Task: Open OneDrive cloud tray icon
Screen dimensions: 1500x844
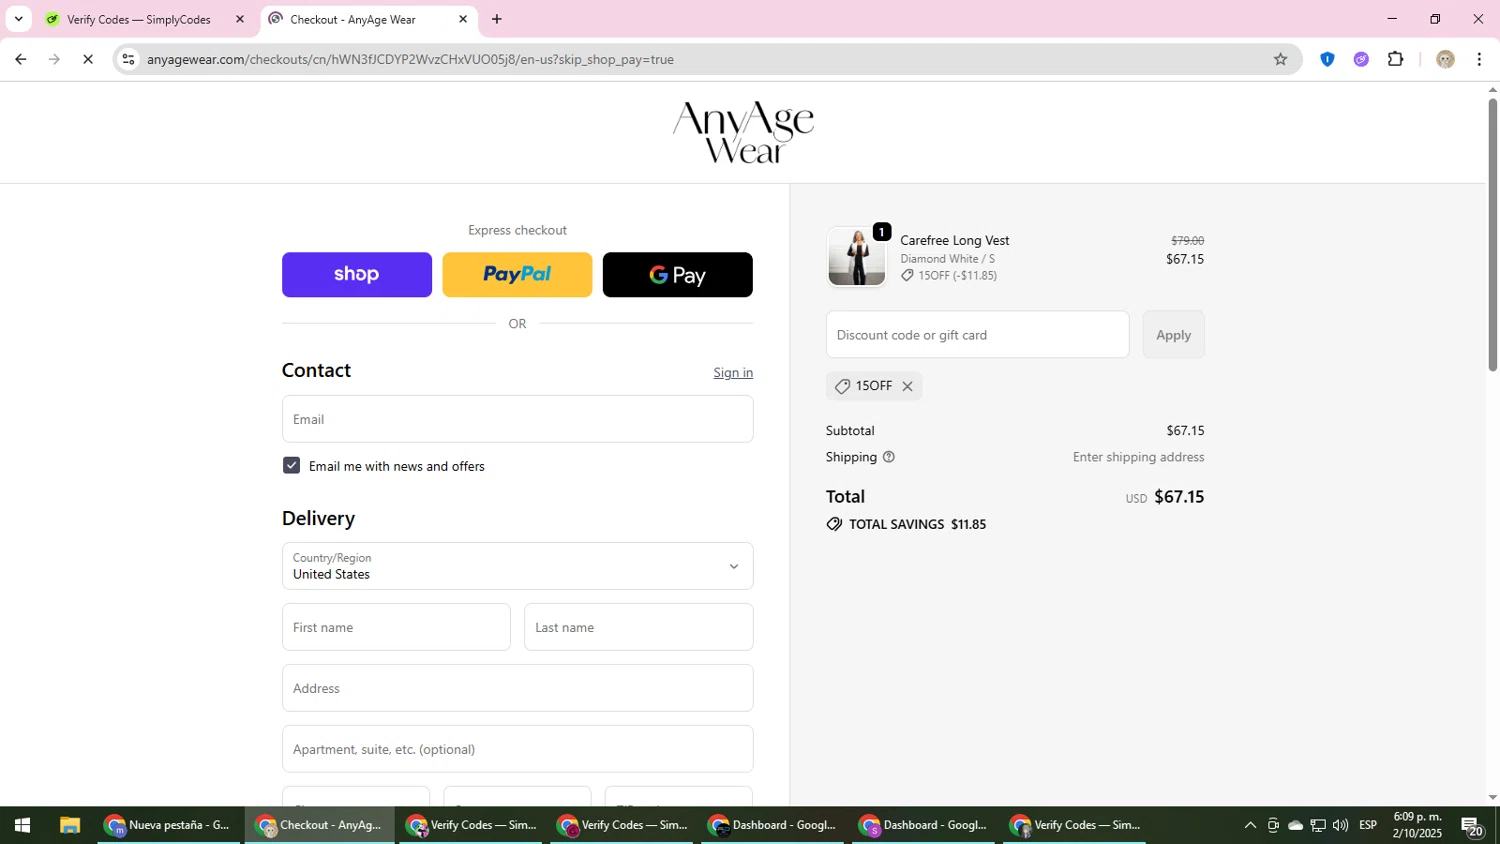Action: pos(1295,825)
